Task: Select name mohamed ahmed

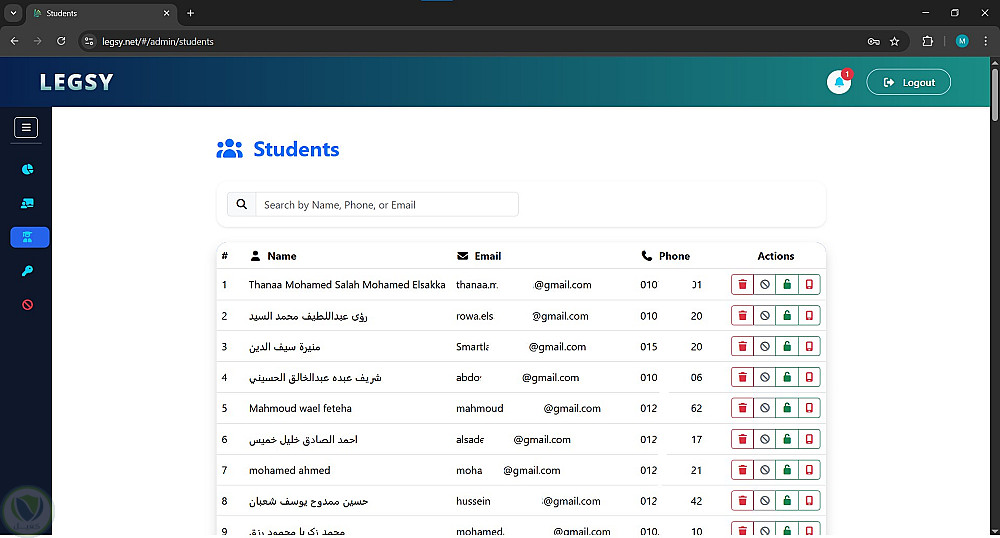Action: coord(290,470)
